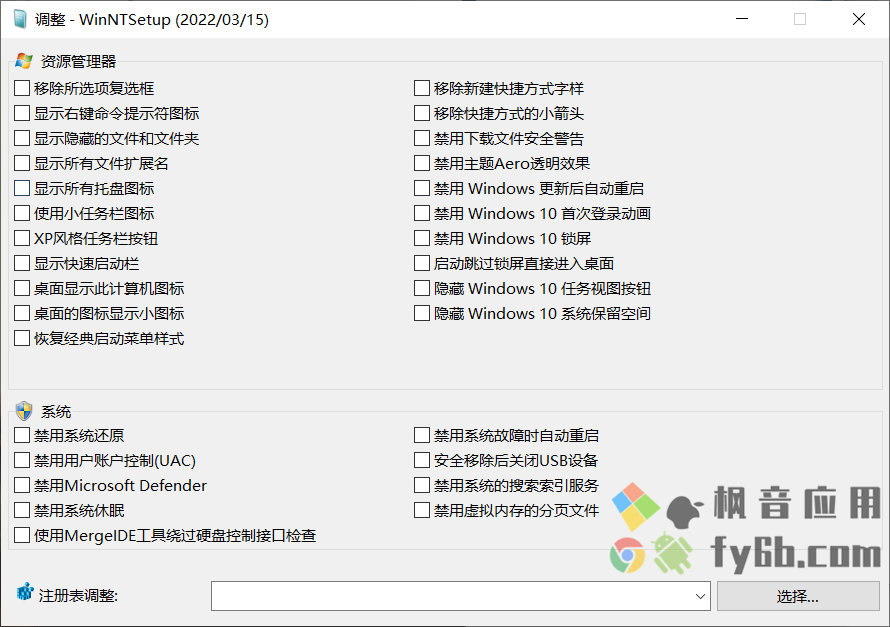Check 使用MergeIDE工具绕过硬盘控制接口检查
Image resolution: width=890 pixels, height=627 pixels.
pyautogui.click(x=22, y=535)
